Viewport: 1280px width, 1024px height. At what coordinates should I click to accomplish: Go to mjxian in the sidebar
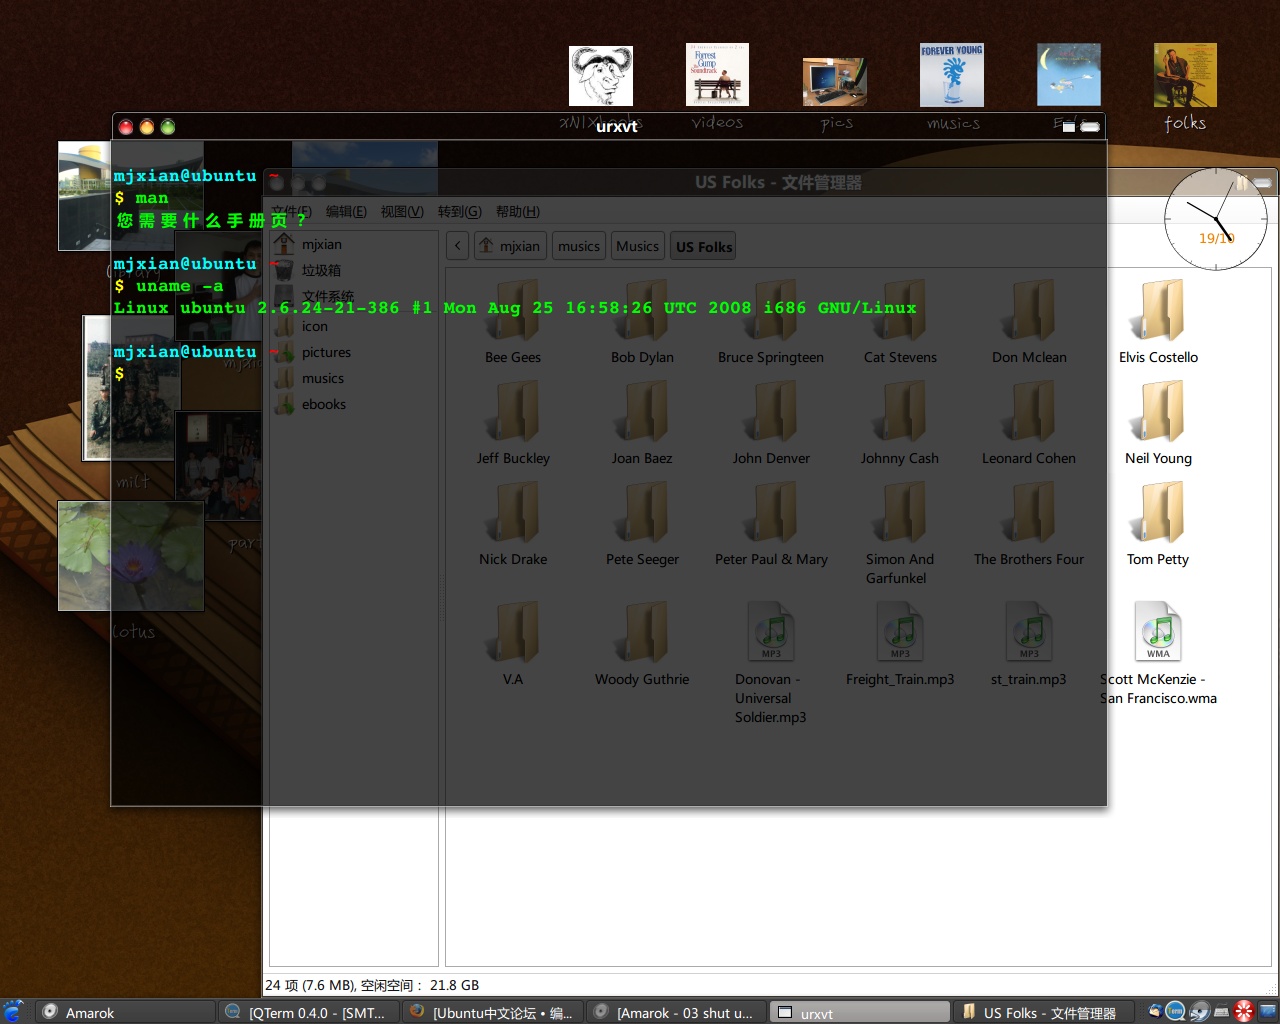pos(354,244)
